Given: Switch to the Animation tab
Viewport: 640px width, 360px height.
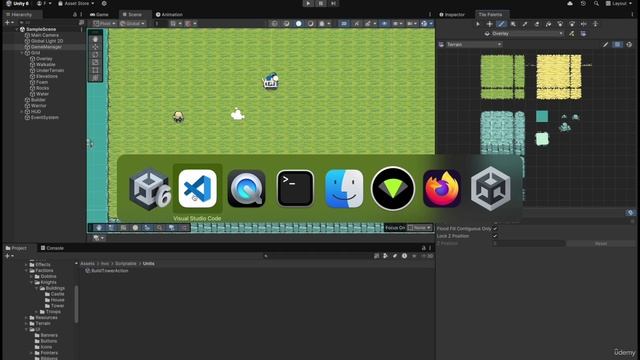Looking at the screenshot, I should click(x=169, y=14).
